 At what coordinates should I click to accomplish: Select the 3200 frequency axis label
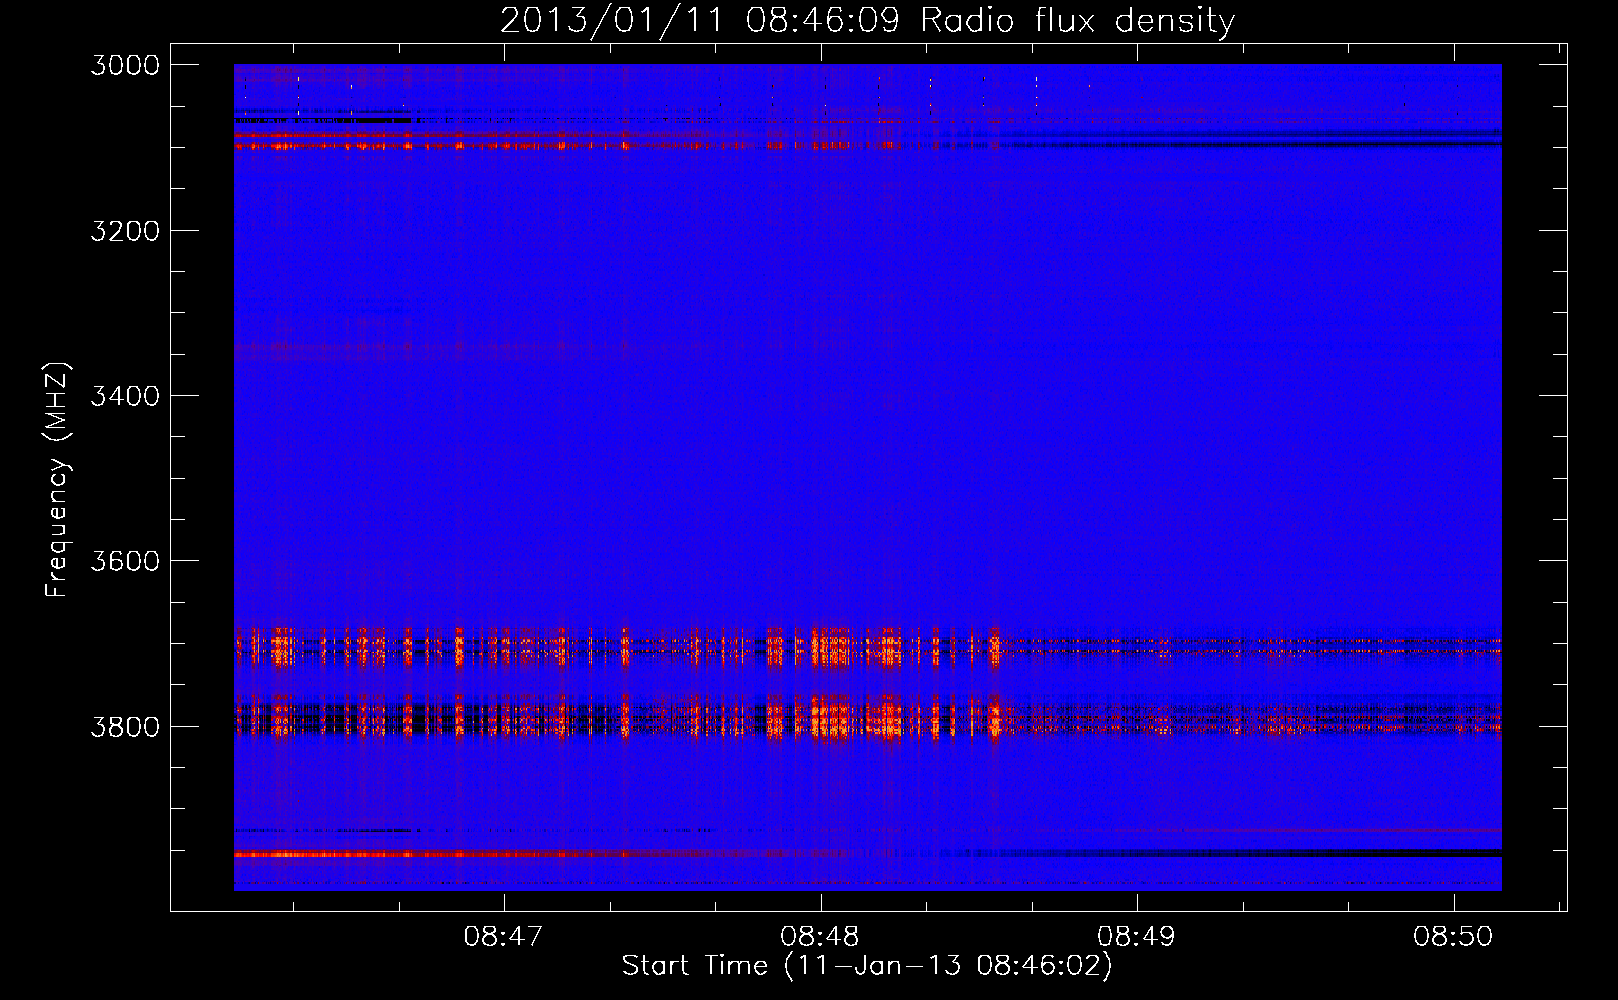(x=125, y=231)
